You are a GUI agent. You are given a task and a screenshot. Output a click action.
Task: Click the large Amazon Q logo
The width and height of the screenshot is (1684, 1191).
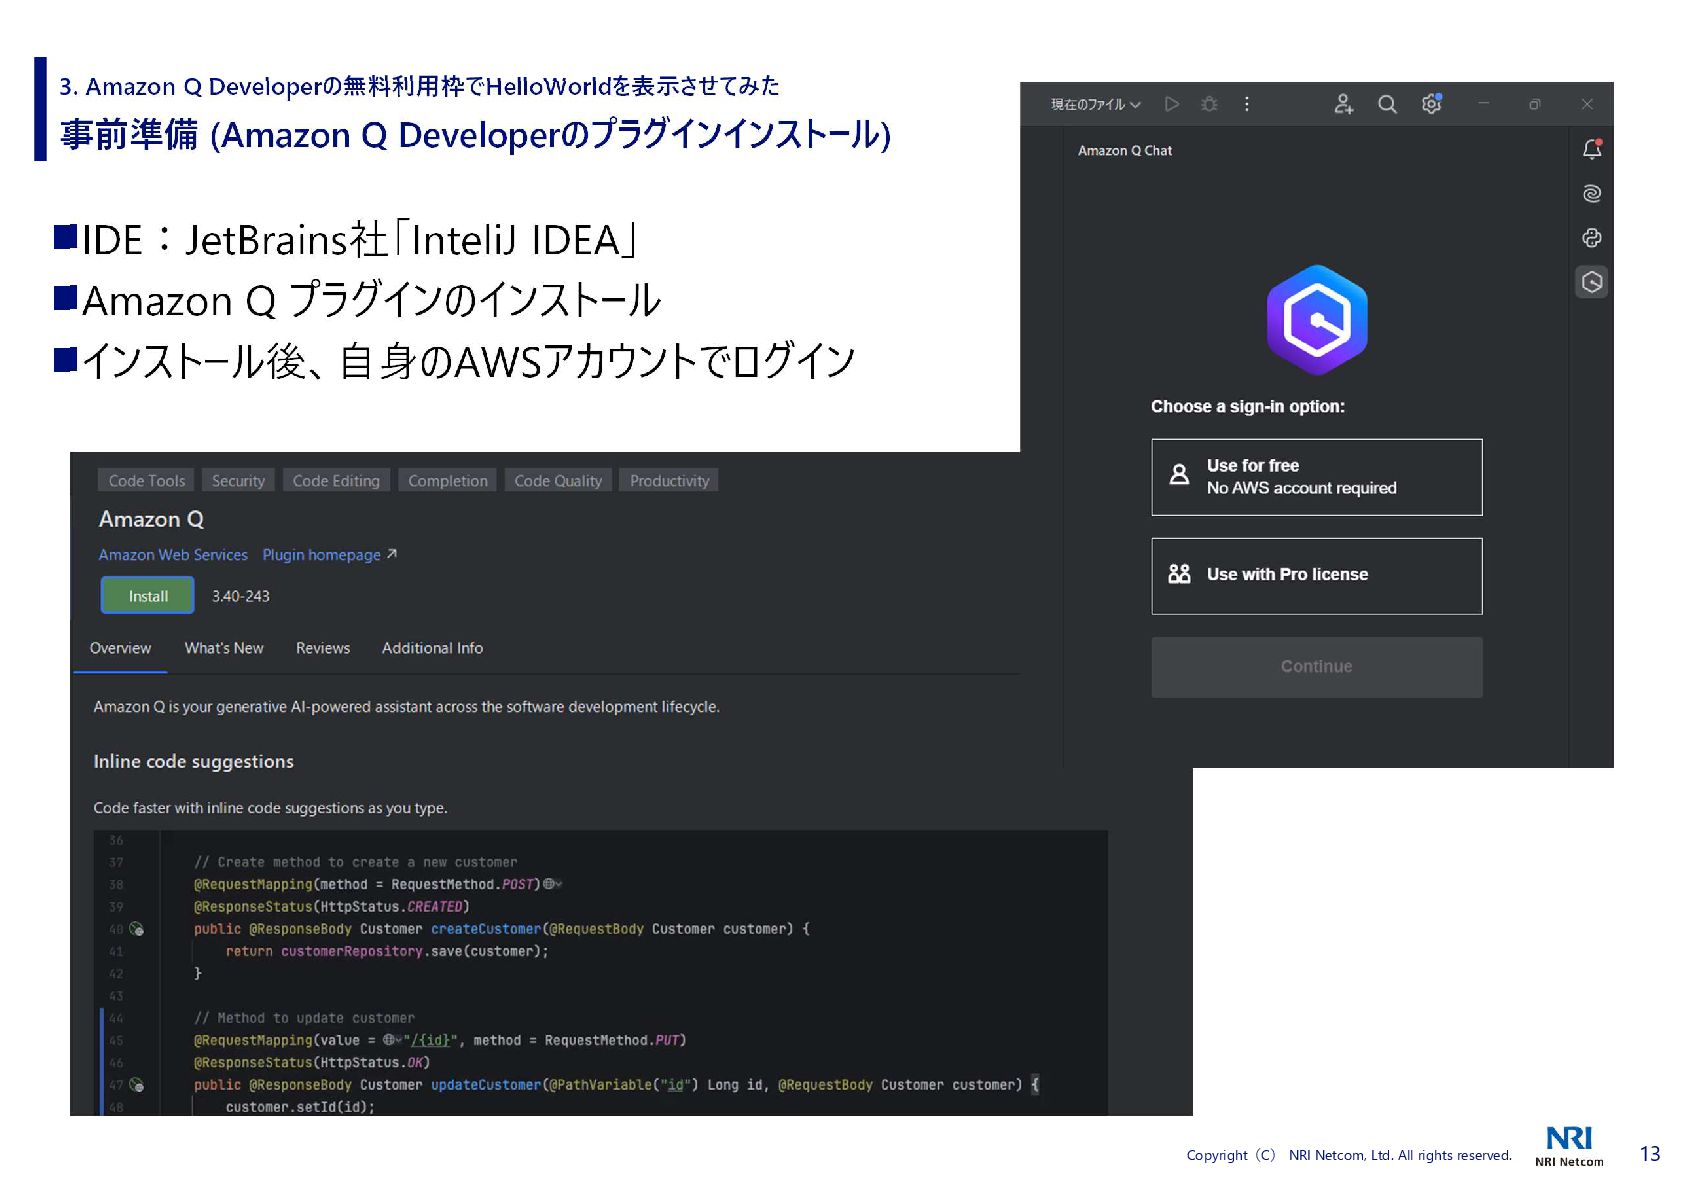(1317, 320)
